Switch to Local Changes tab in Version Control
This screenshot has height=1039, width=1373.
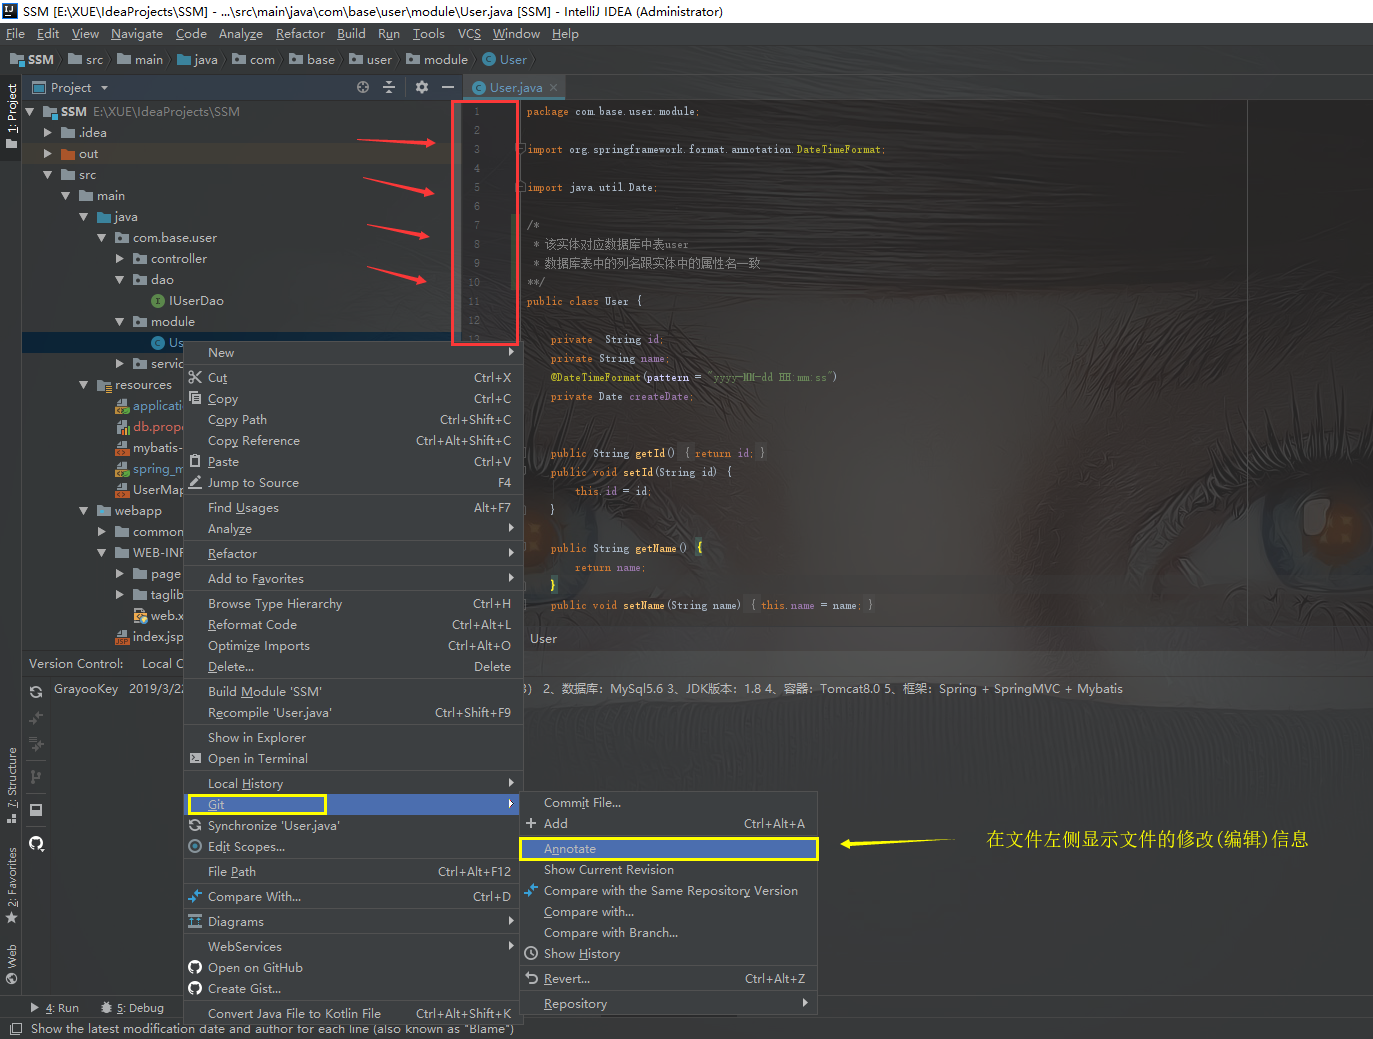[x=162, y=663]
